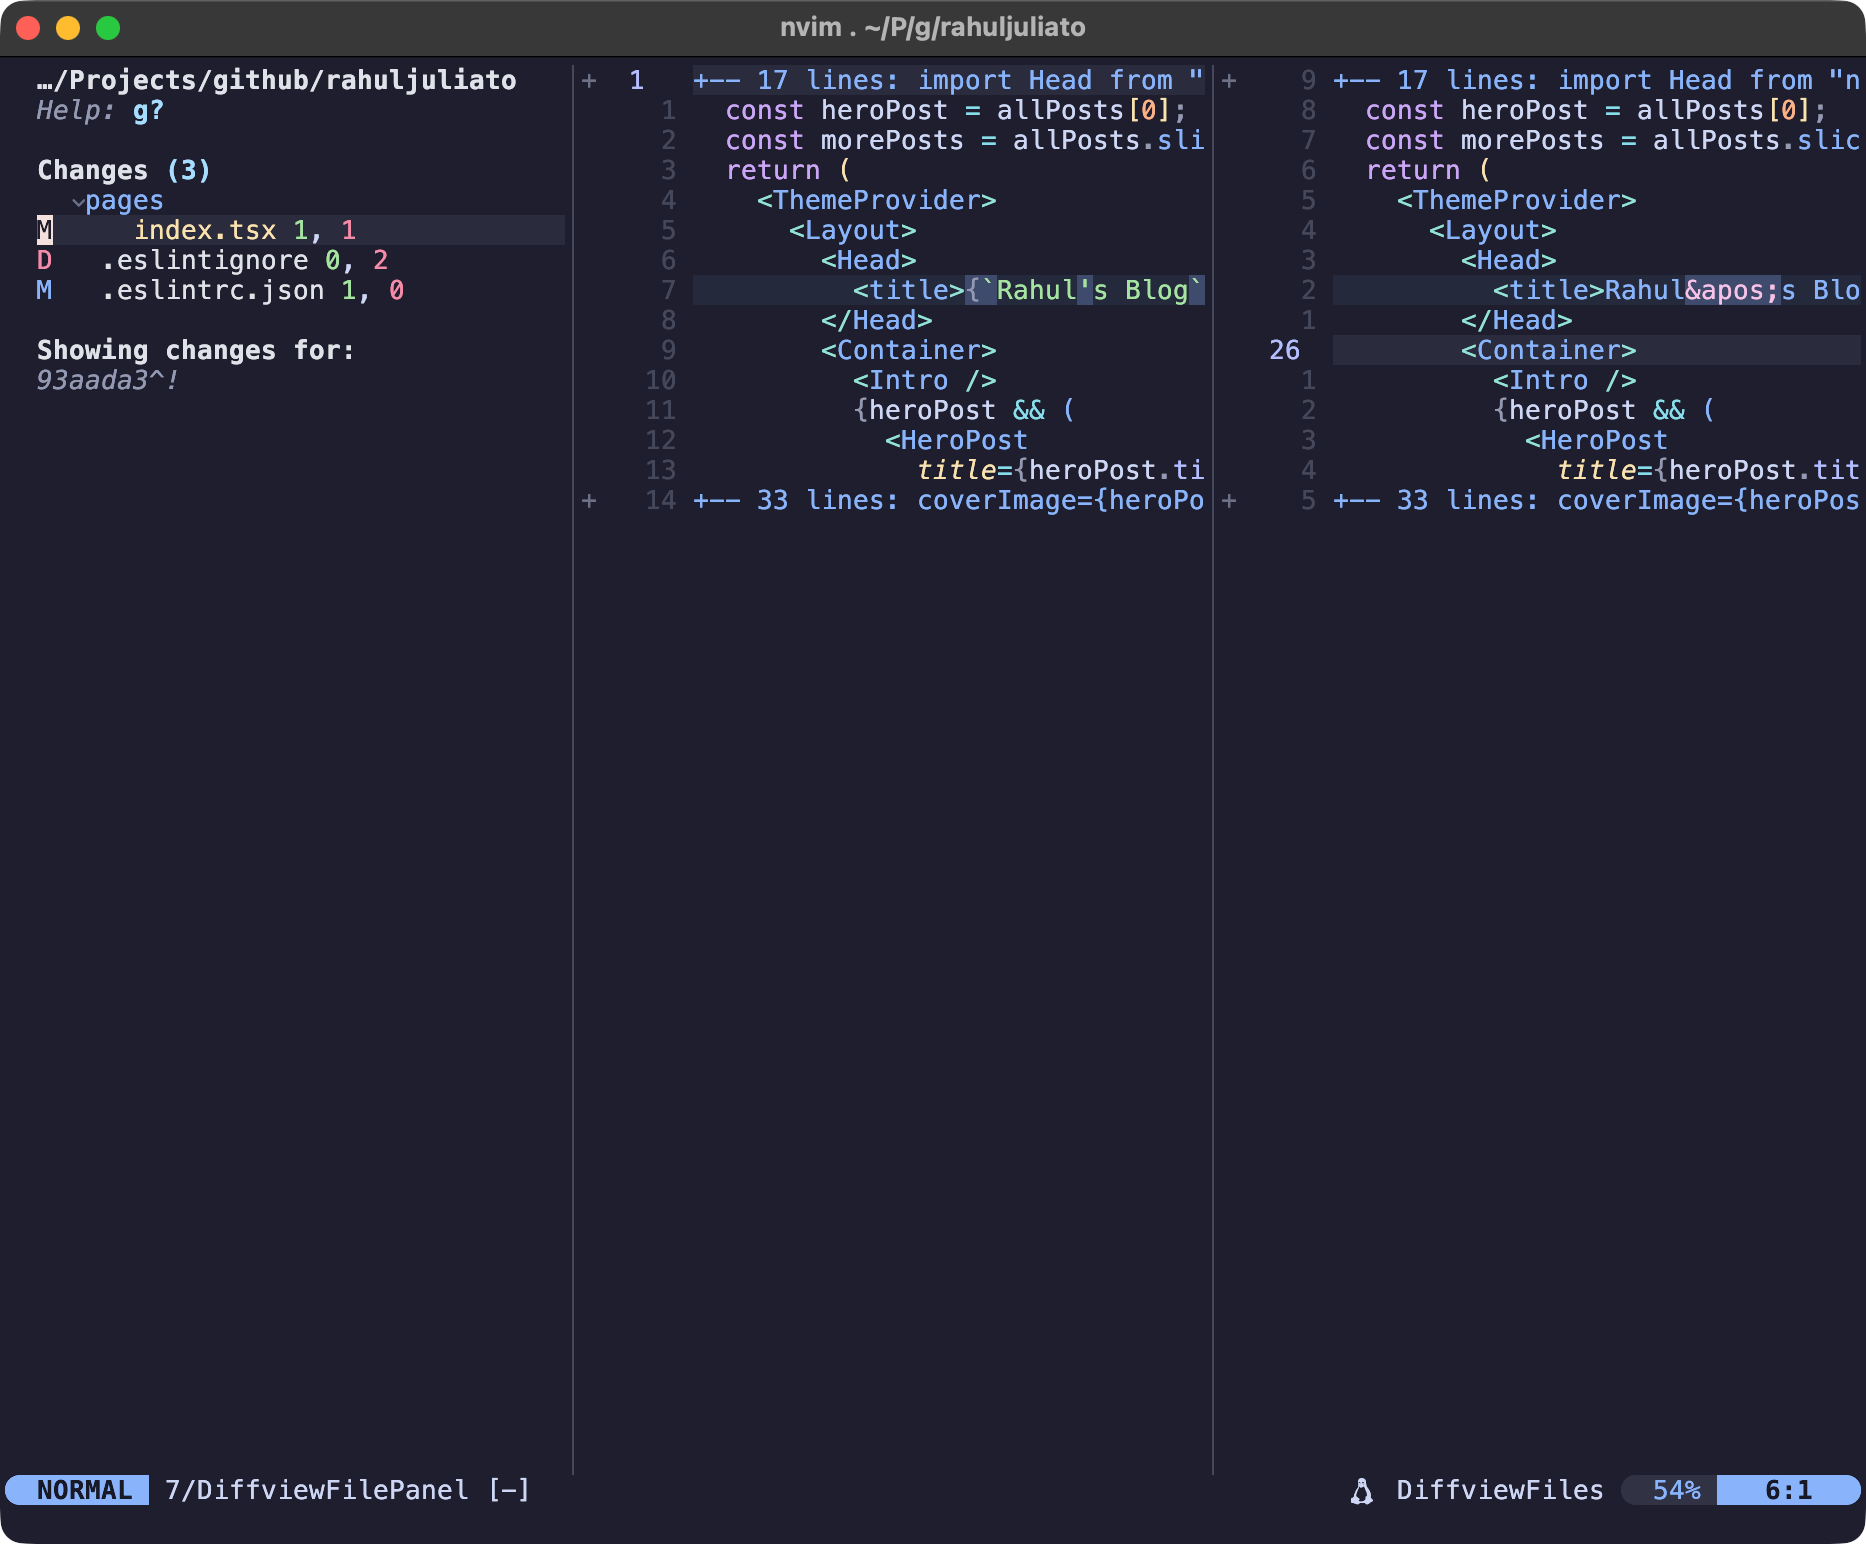Click left pane '</Head>' closing tag
The width and height of the screenshot is (1866, 1544).
(877, 320)
